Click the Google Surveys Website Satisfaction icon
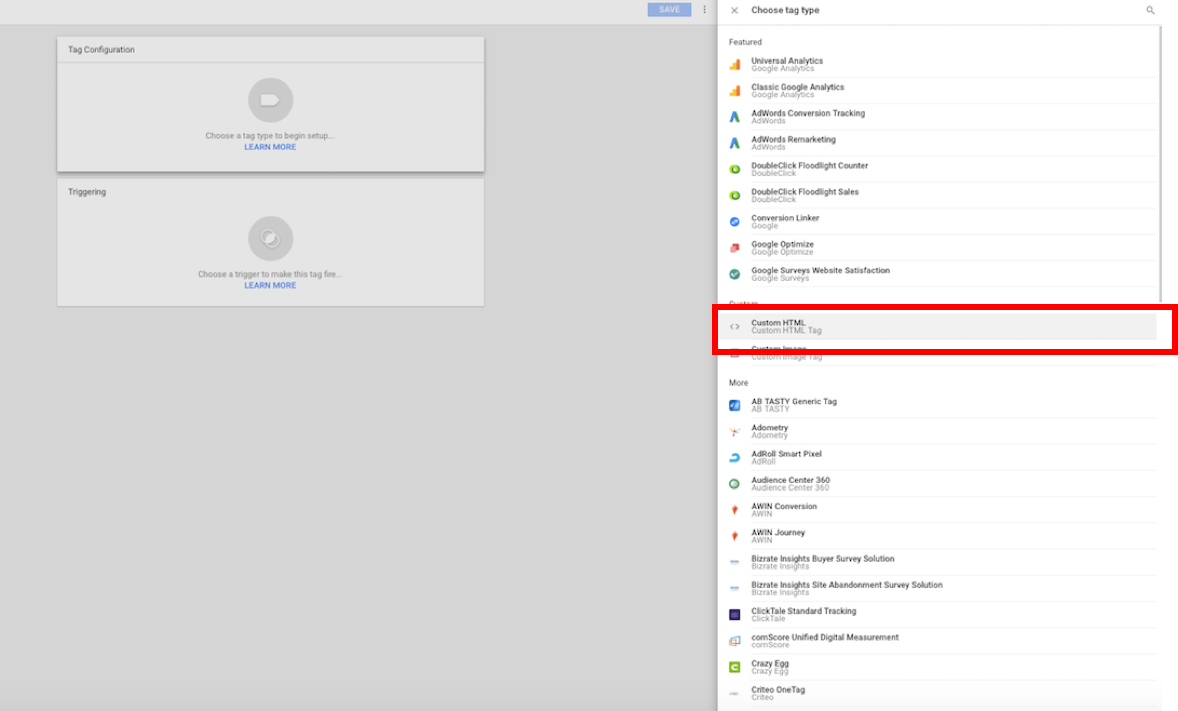The height and width of the screenshot is (711, 1178). pos(735,274)
